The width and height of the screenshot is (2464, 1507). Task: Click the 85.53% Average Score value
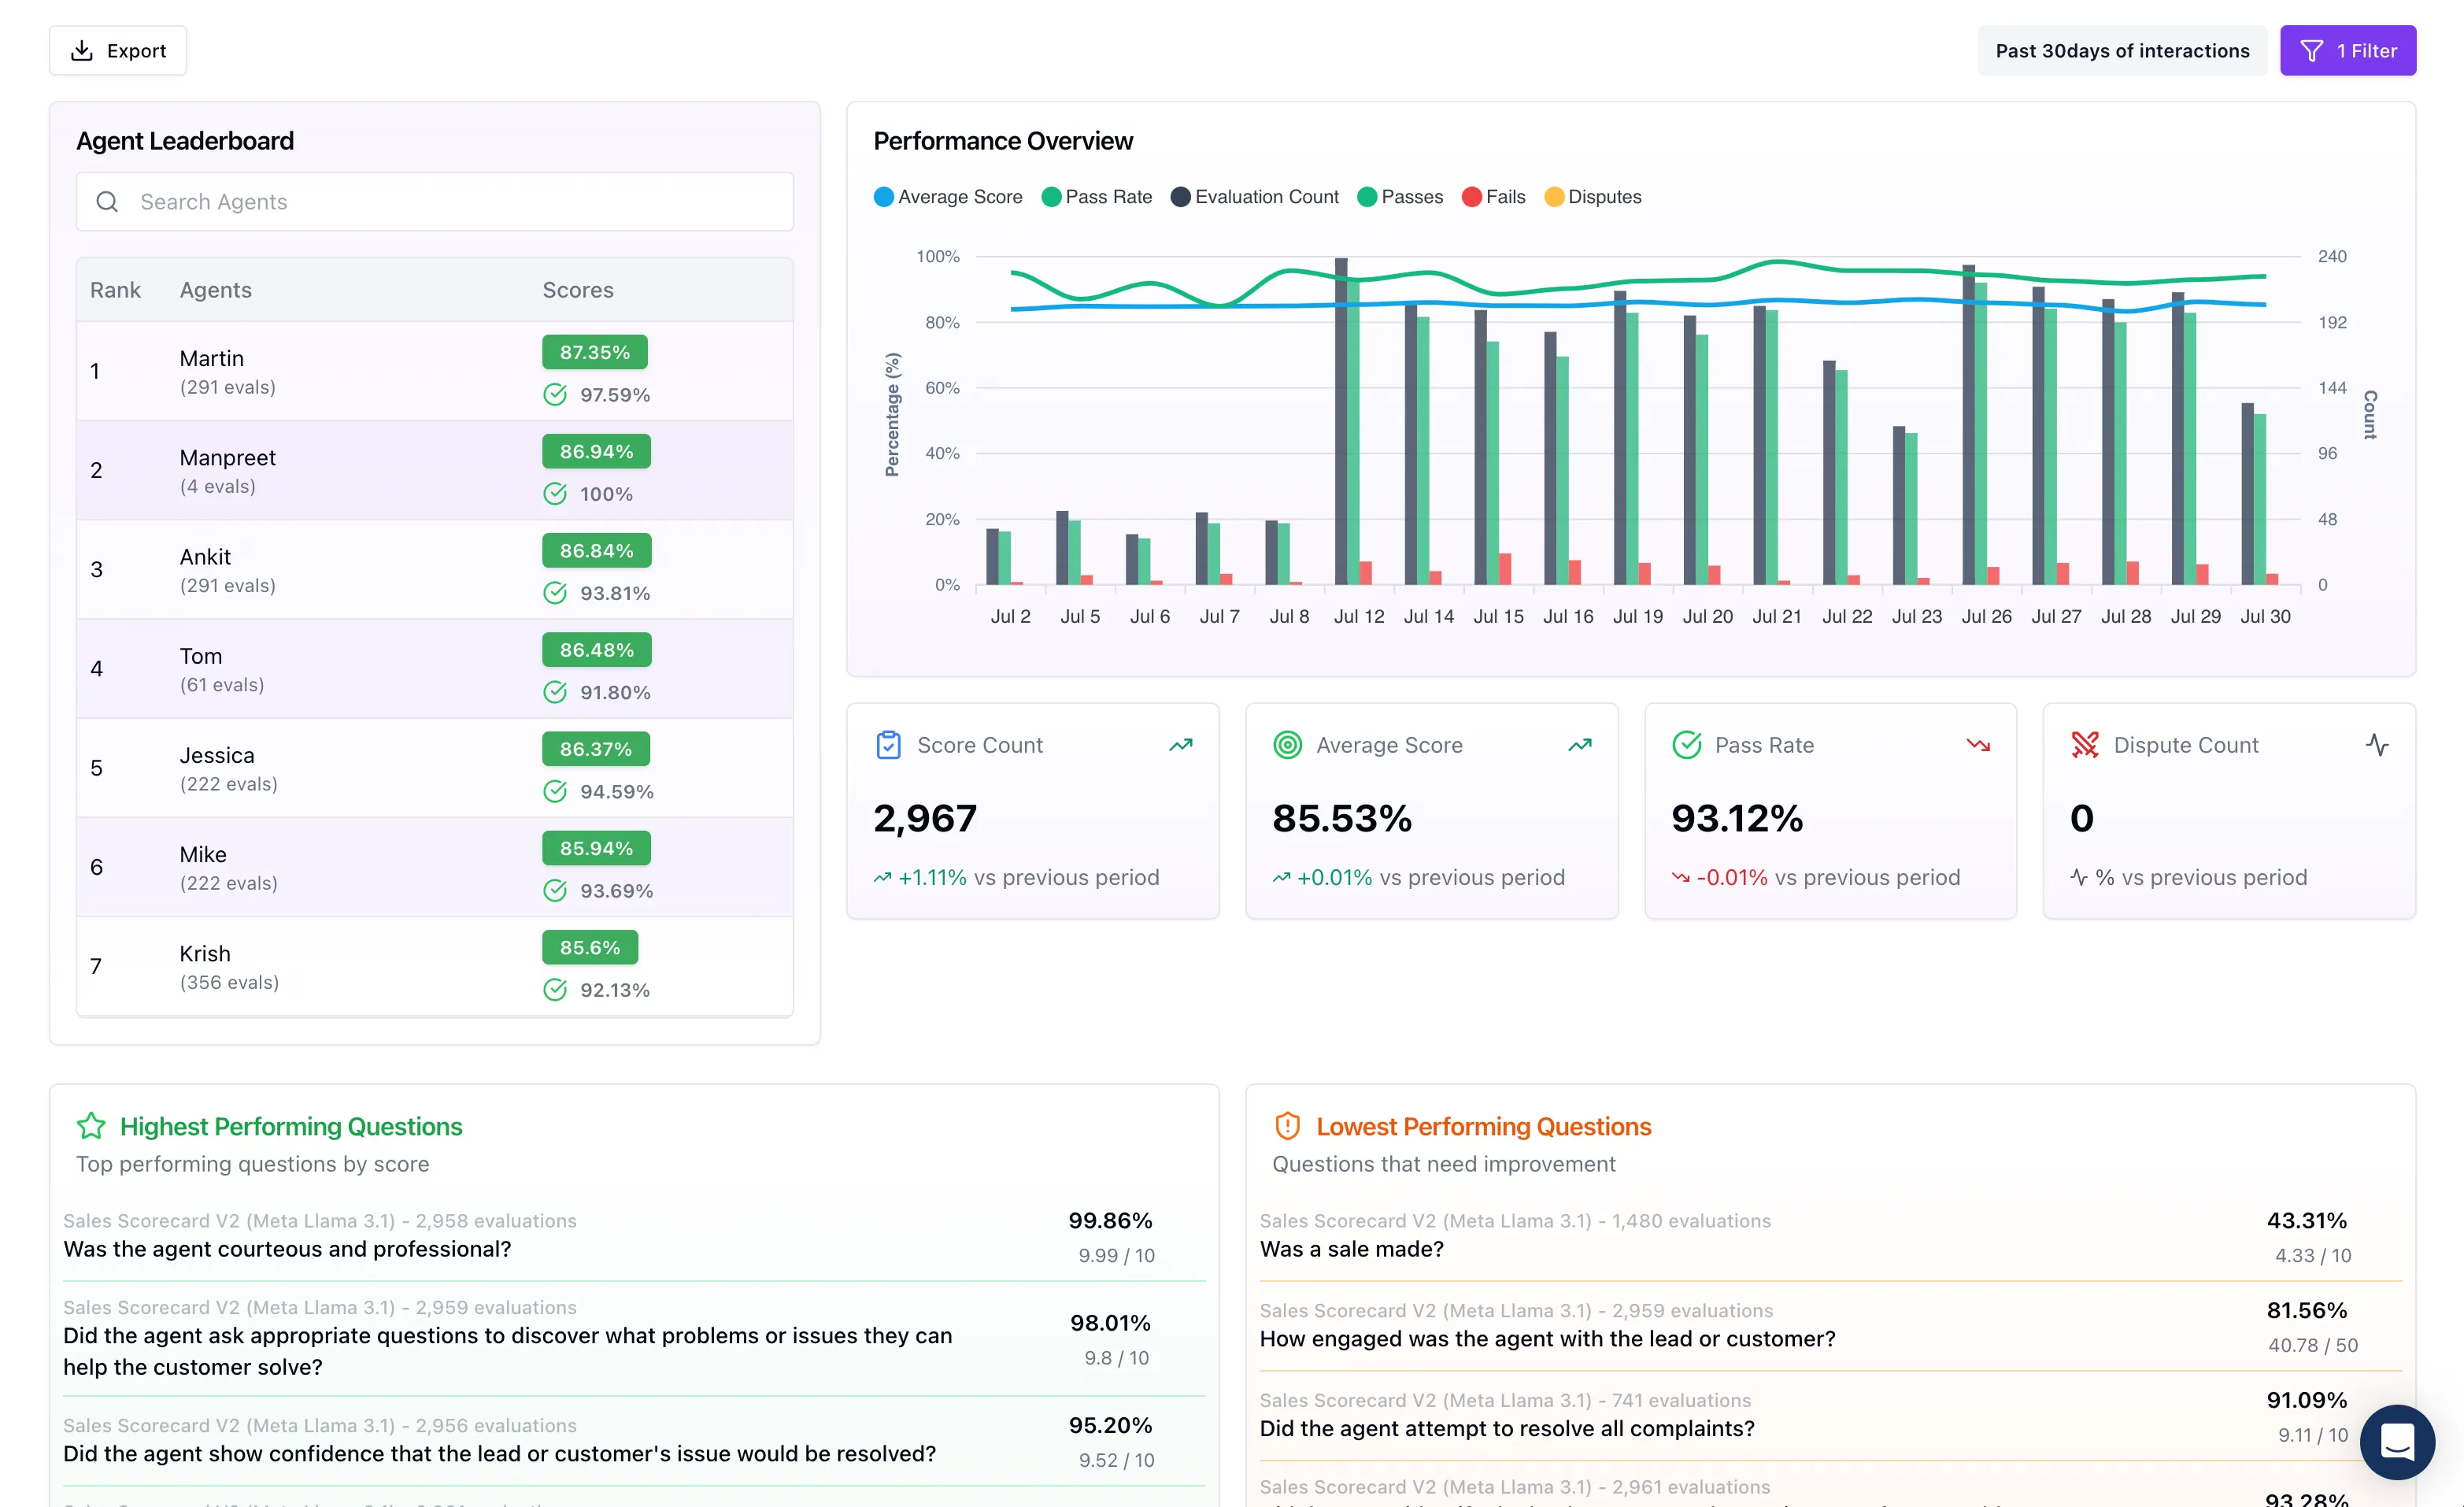click(x=1342, y=818)
